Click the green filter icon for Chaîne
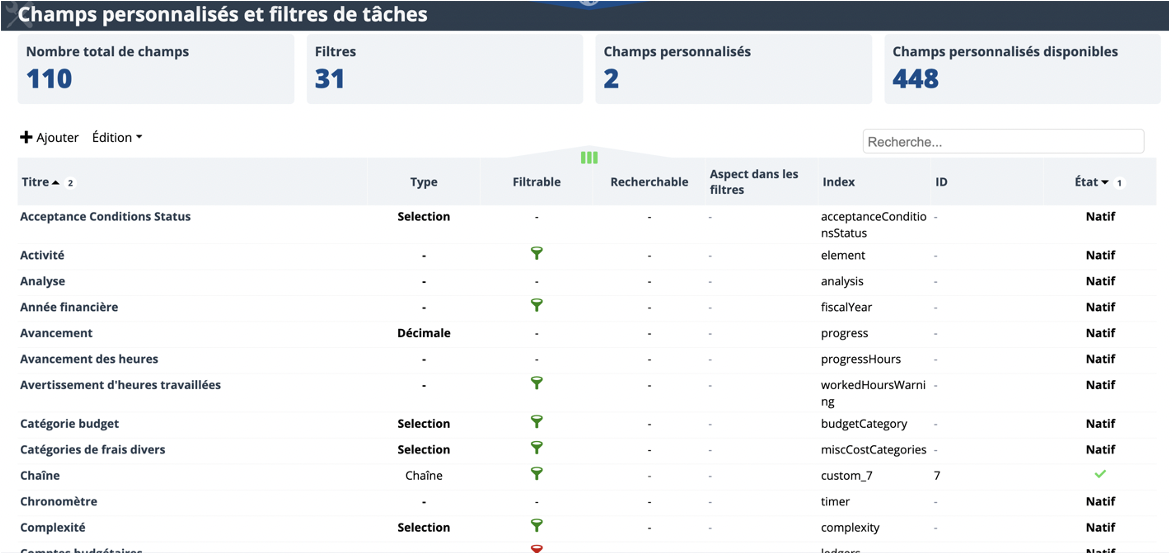Image resolution: width=1172 pixels, height=556 pixels. tap(536, 473)
